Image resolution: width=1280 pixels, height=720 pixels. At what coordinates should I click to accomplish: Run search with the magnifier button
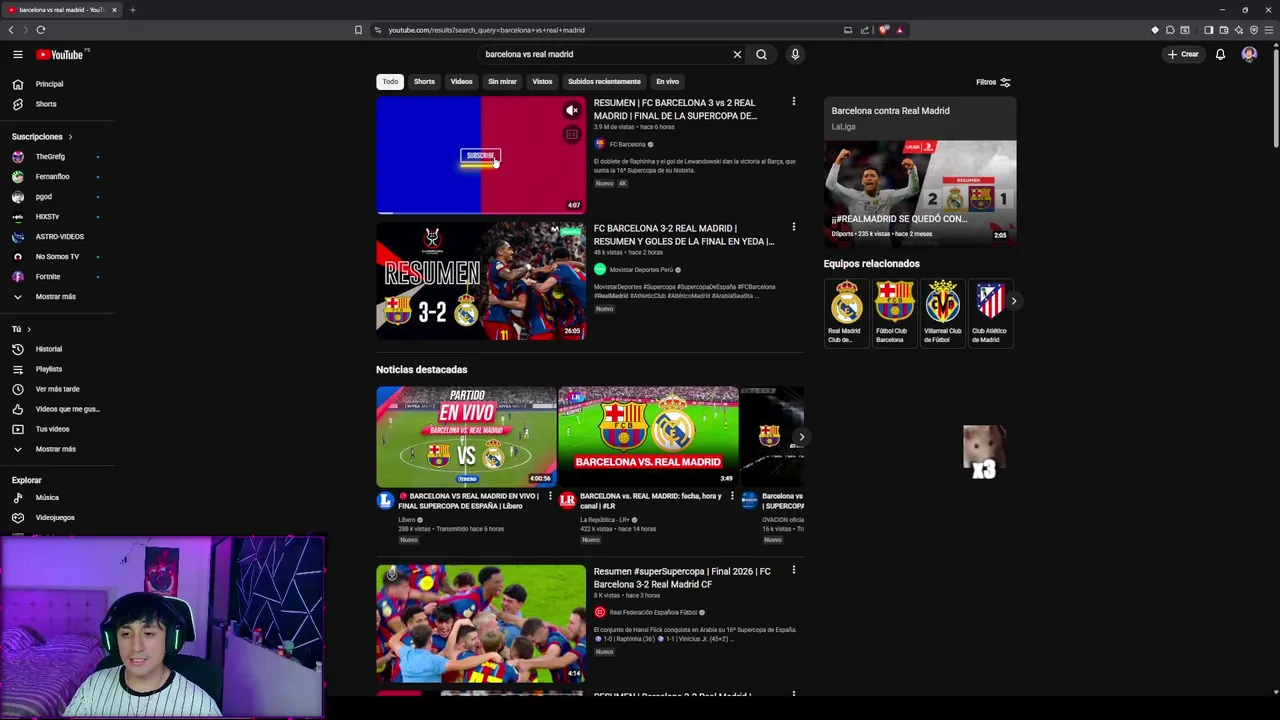pos(761,54)
